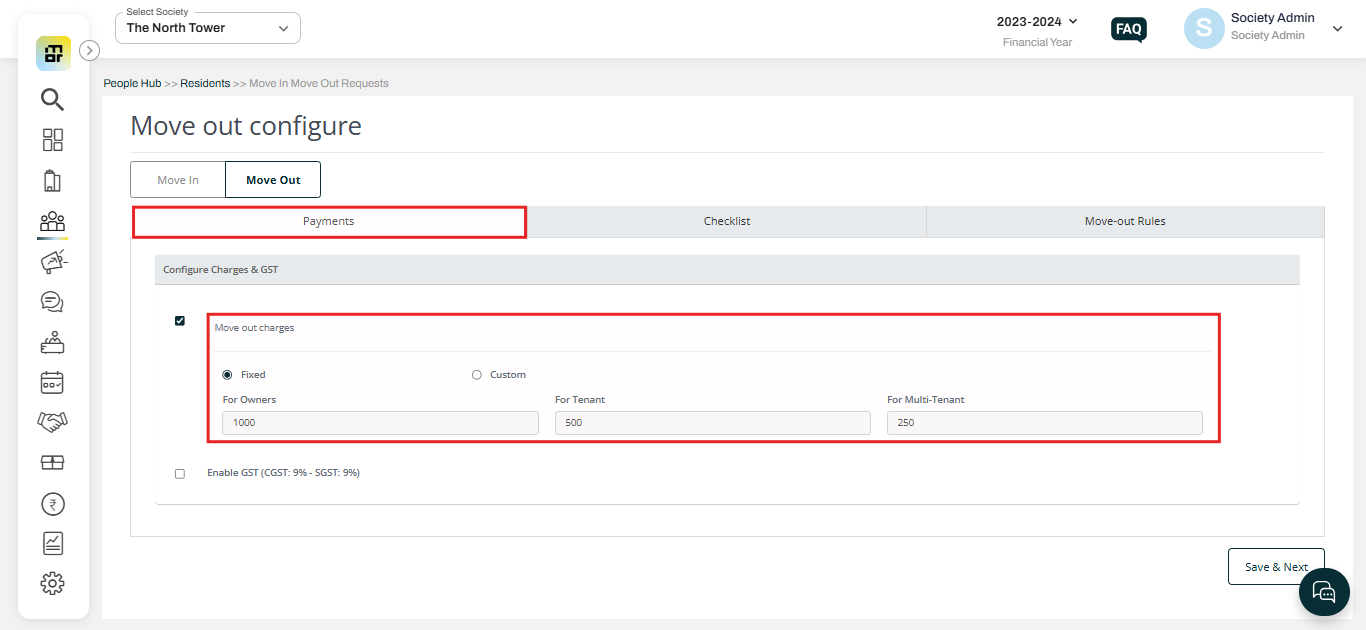Click Move In Move Out Requests breadcrumb
The height and width of the screenshot is (630, 1366).
pyautogui.click(x=319, y=83)
